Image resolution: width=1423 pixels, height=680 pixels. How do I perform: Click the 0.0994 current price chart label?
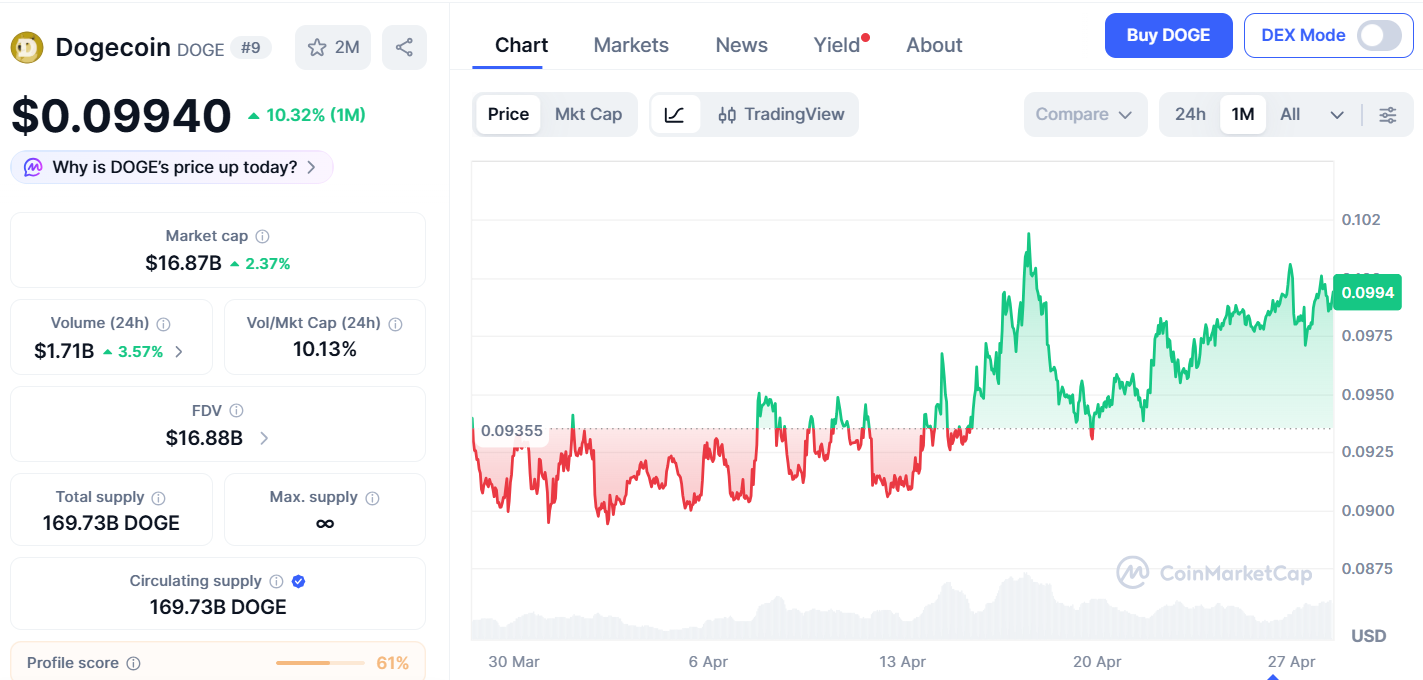[1366, 292]
